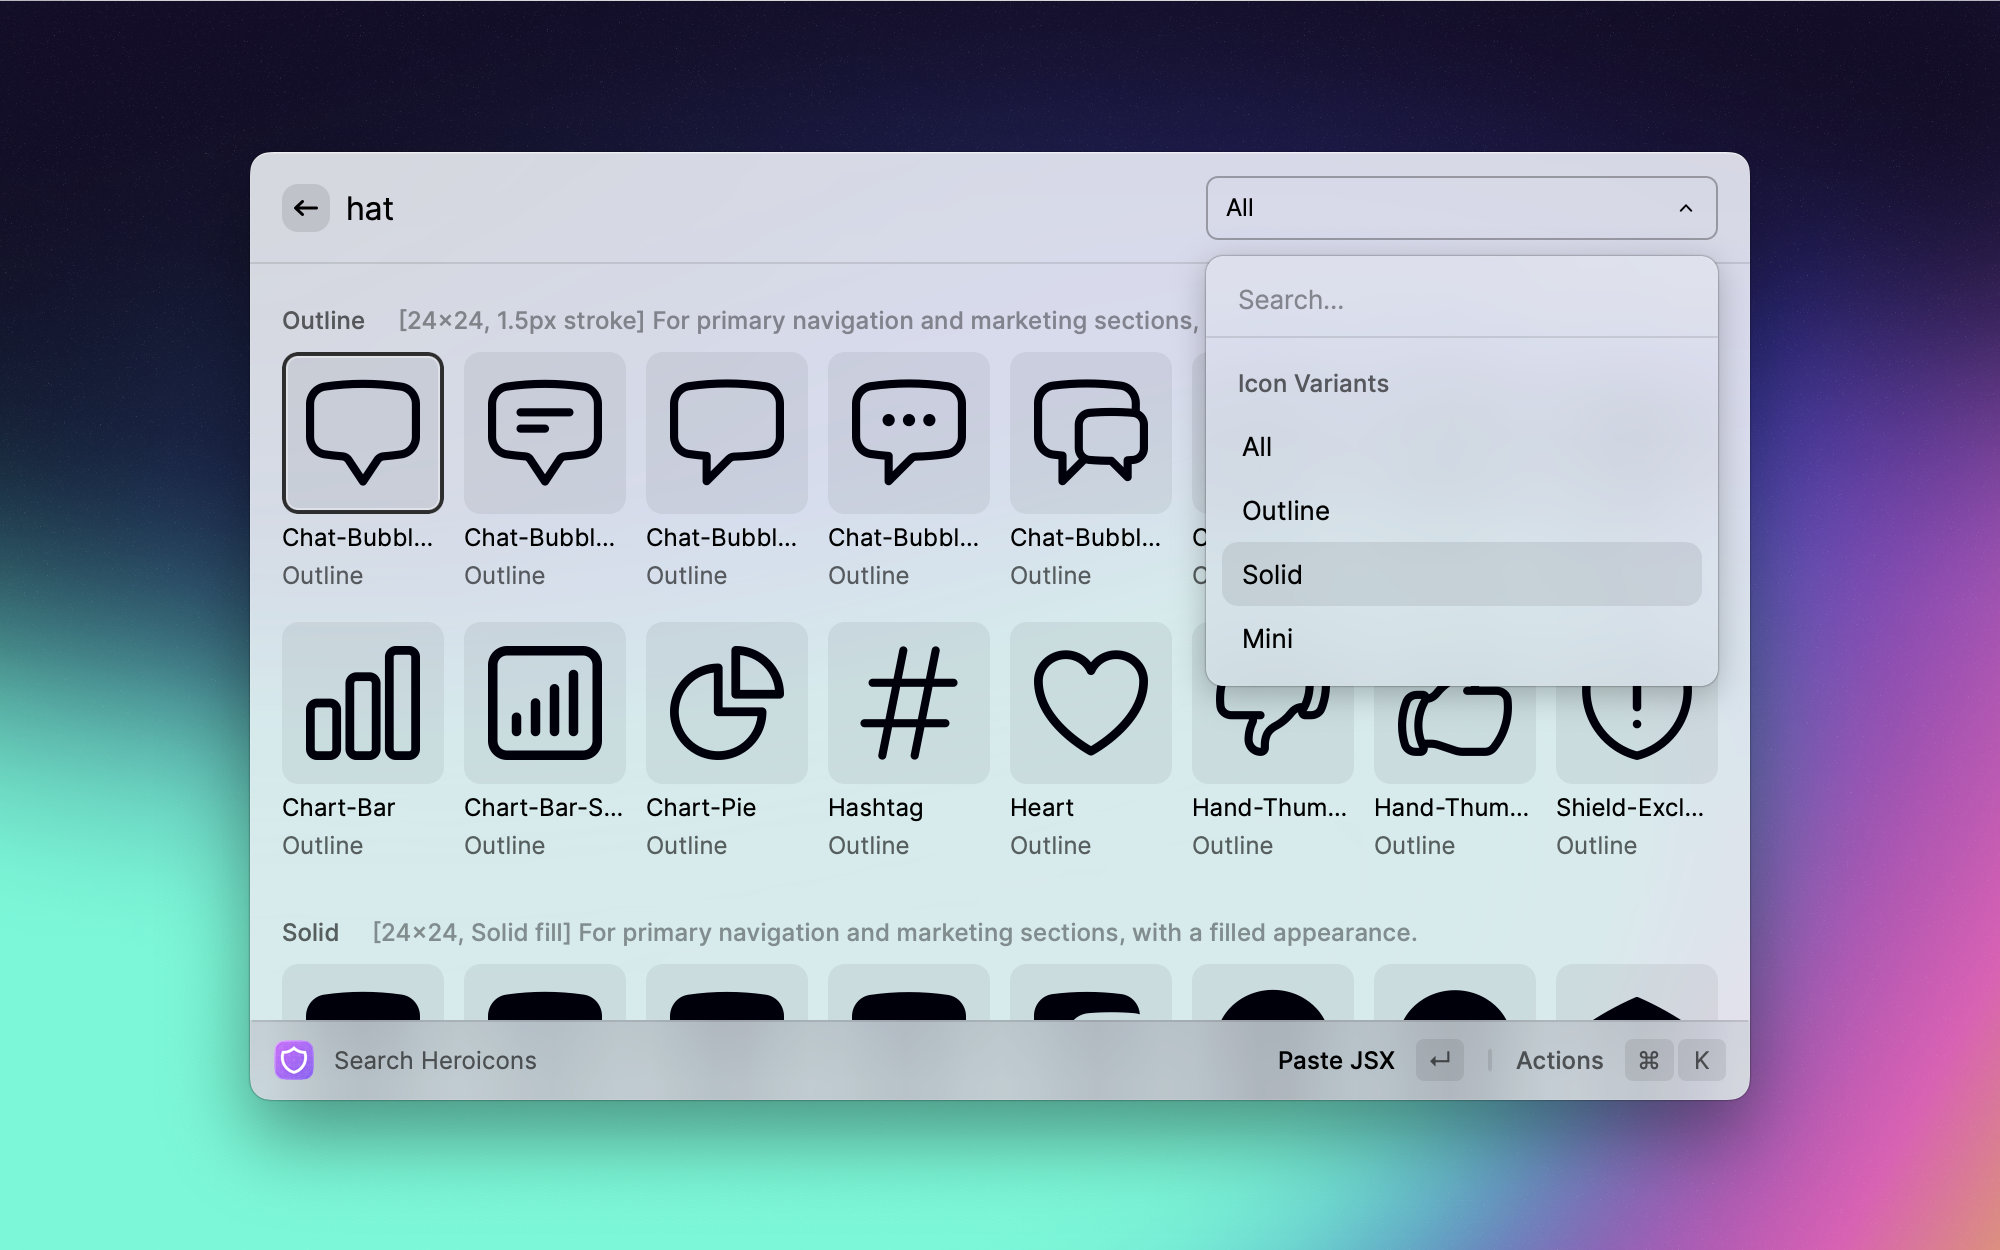Open the Actions menu

point(1559,1060)
